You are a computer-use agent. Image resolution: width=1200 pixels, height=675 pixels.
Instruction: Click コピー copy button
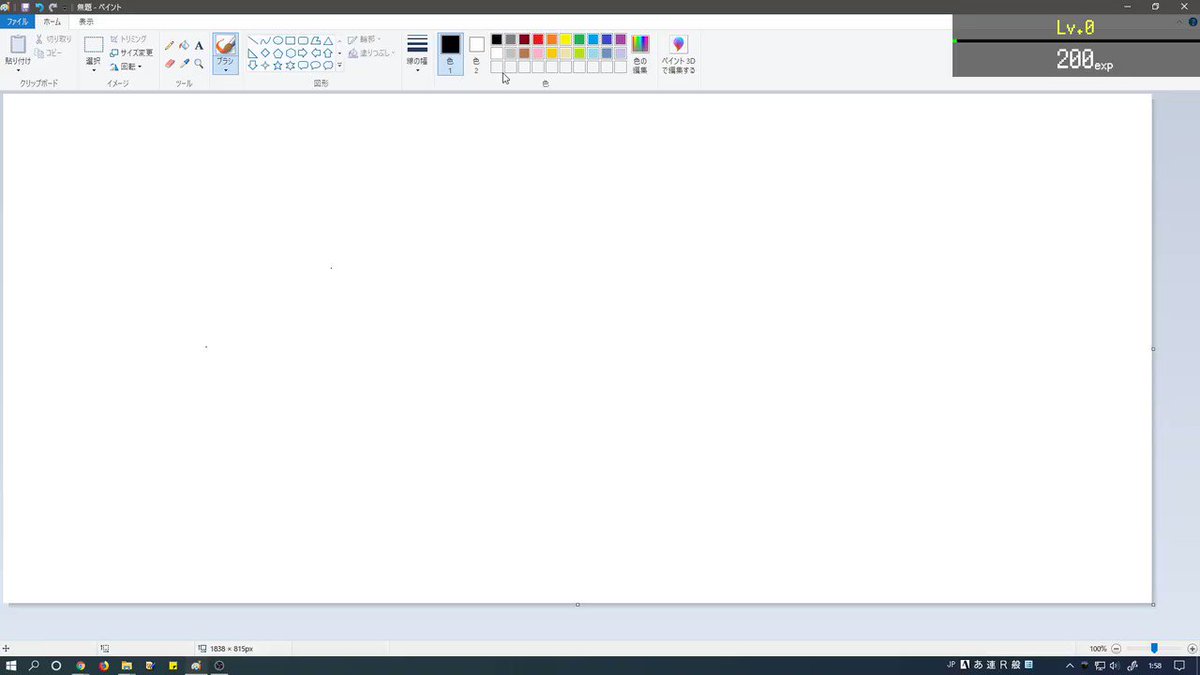(50, 52)
